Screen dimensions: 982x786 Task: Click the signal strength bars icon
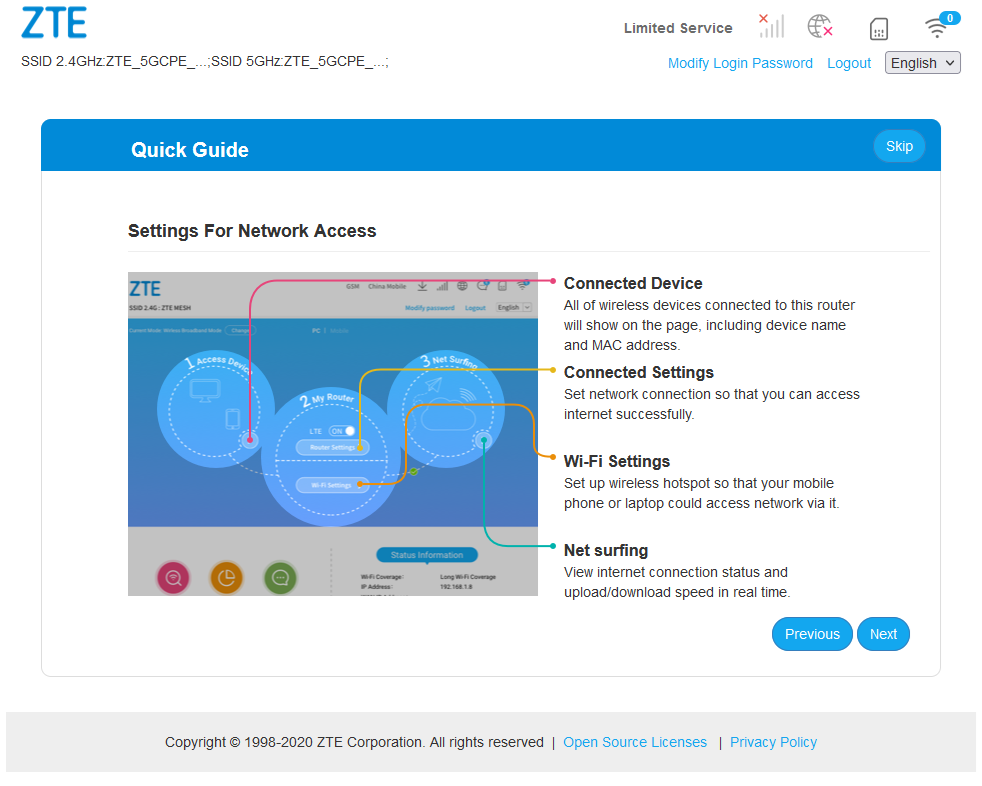[x=771, y=26]
